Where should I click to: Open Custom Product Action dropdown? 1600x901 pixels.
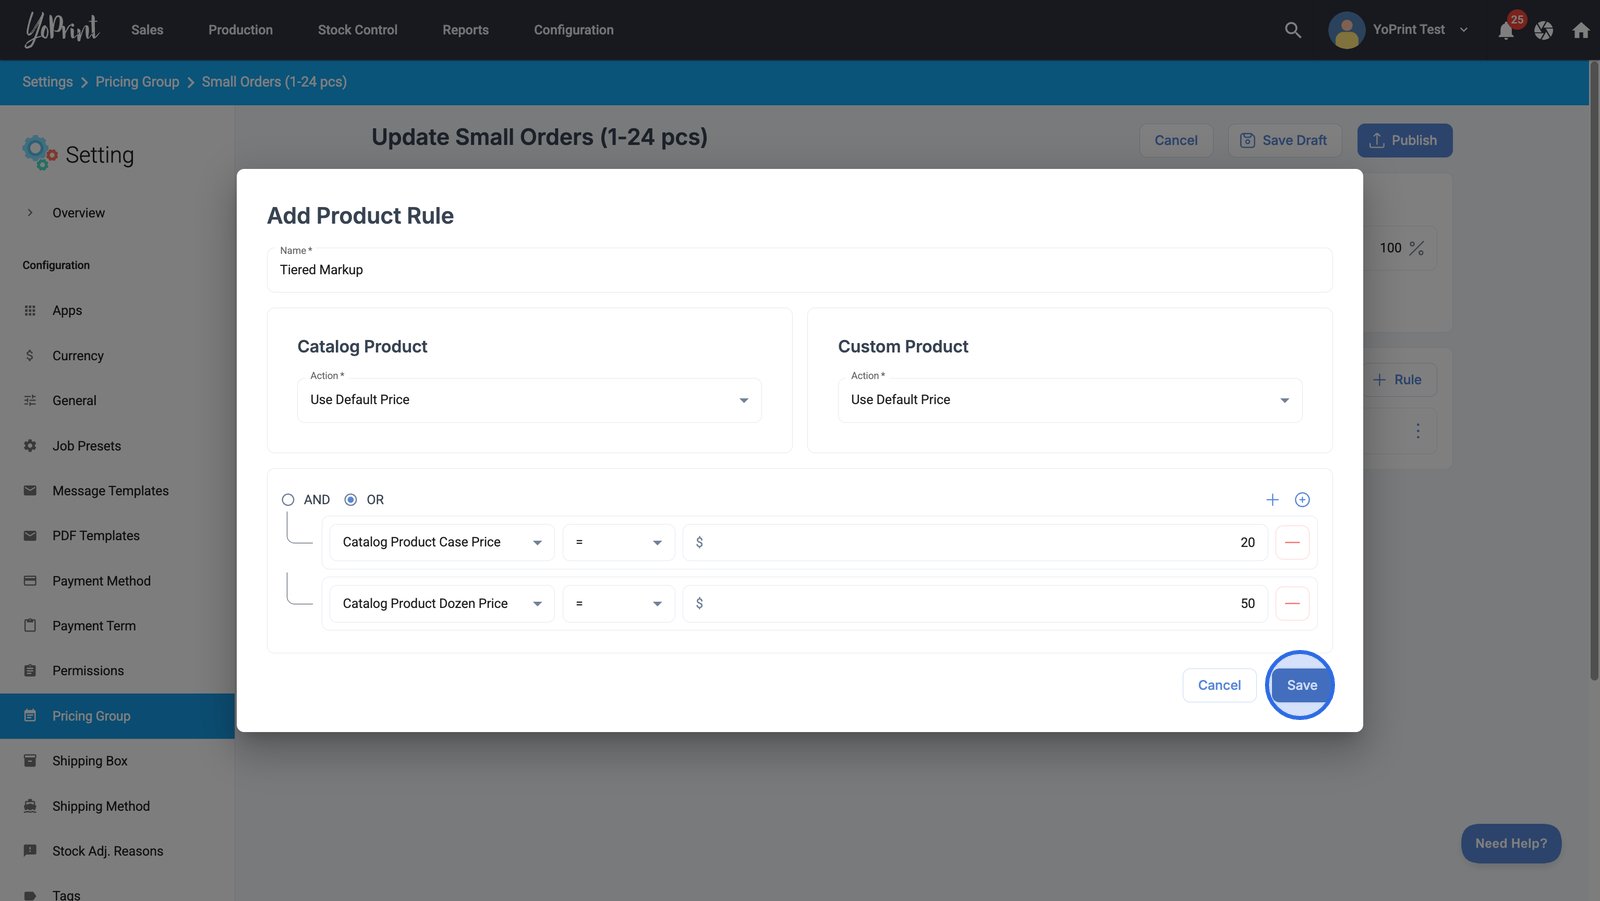[x=1069, y=400]
